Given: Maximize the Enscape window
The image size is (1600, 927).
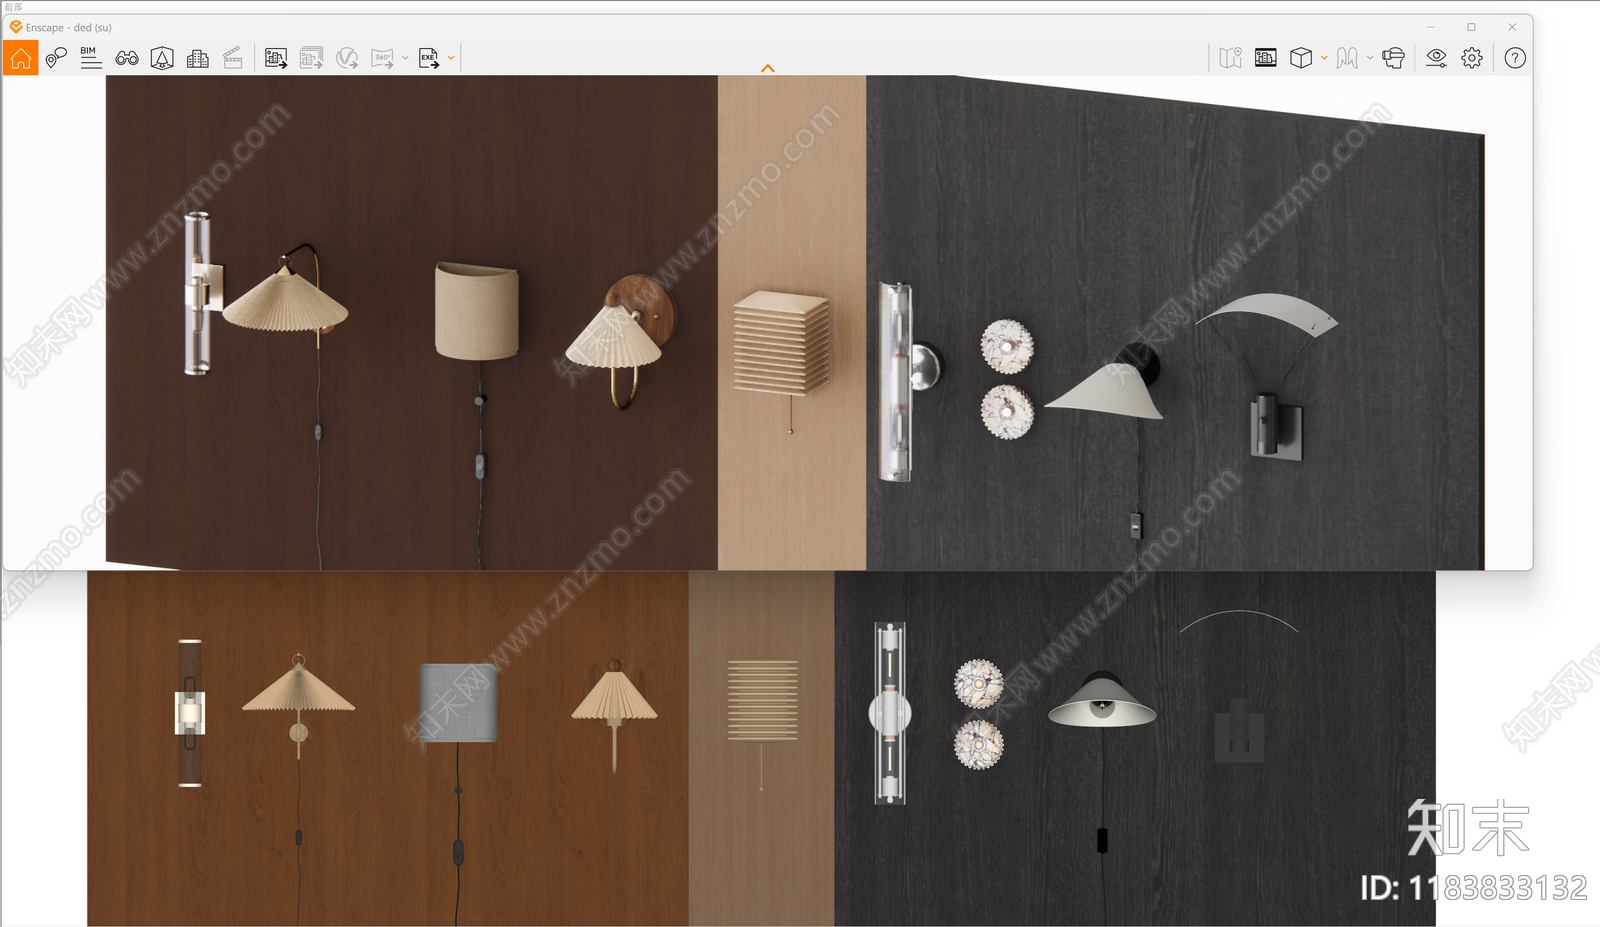Looking at the screenshot, I should tap(1471, 27).
